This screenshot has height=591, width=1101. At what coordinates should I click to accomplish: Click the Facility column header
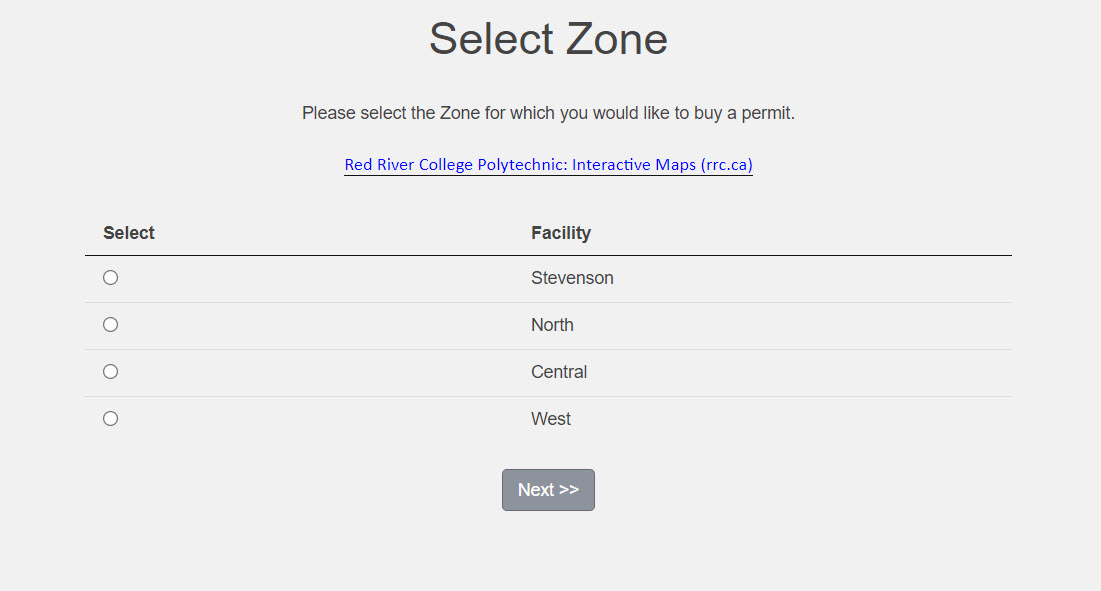pos(561,233)
